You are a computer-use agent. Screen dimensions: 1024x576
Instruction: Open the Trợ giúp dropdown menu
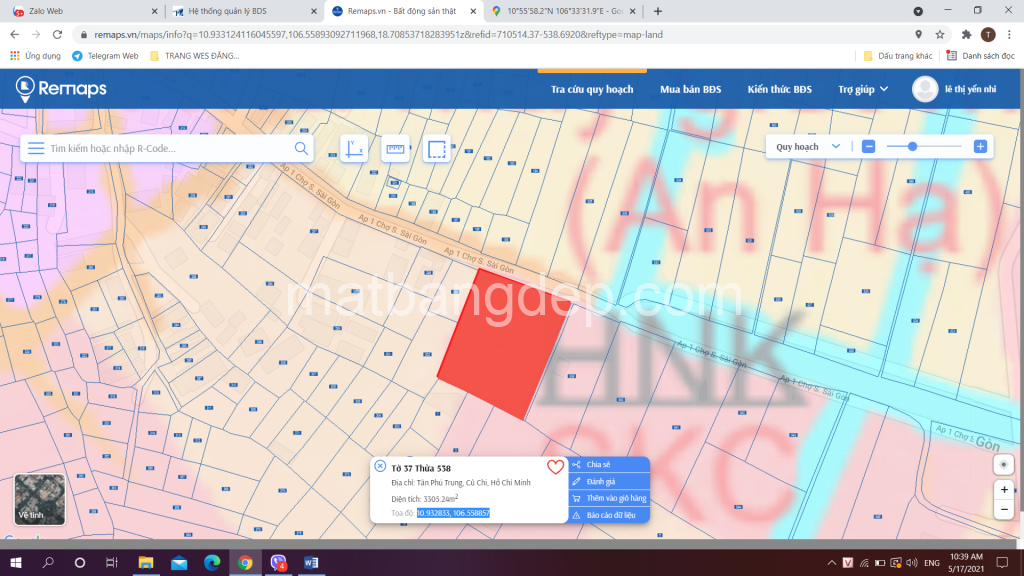click(863, 89)
